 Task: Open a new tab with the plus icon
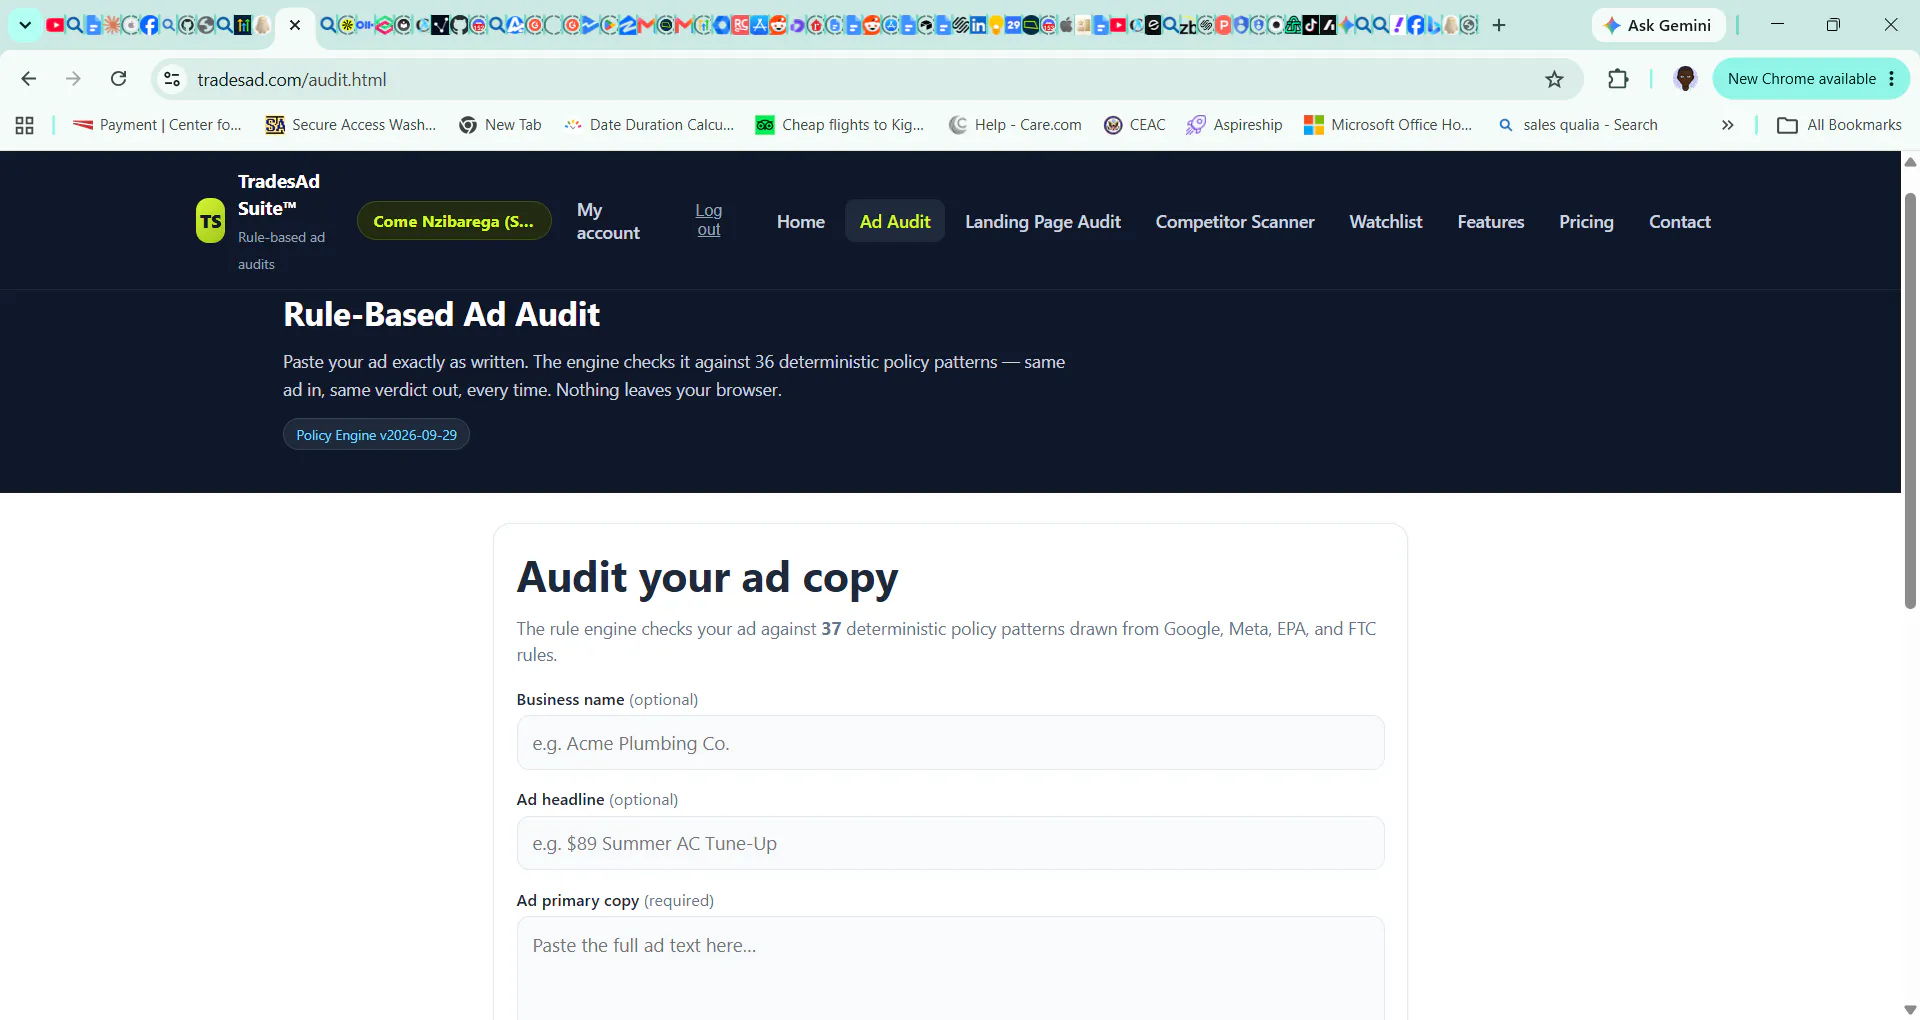click(x=1499, y=25)
